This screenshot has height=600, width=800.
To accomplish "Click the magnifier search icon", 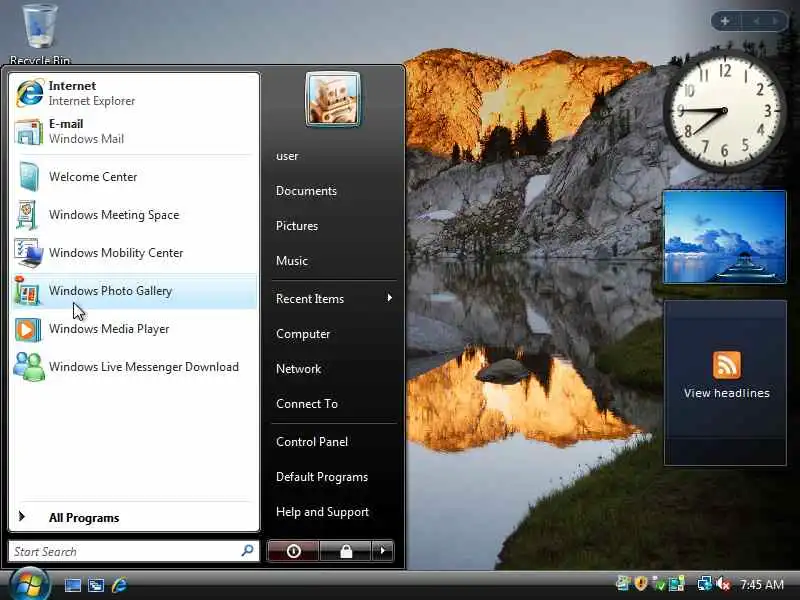I will pyautogui.click(x=247, y=551).
